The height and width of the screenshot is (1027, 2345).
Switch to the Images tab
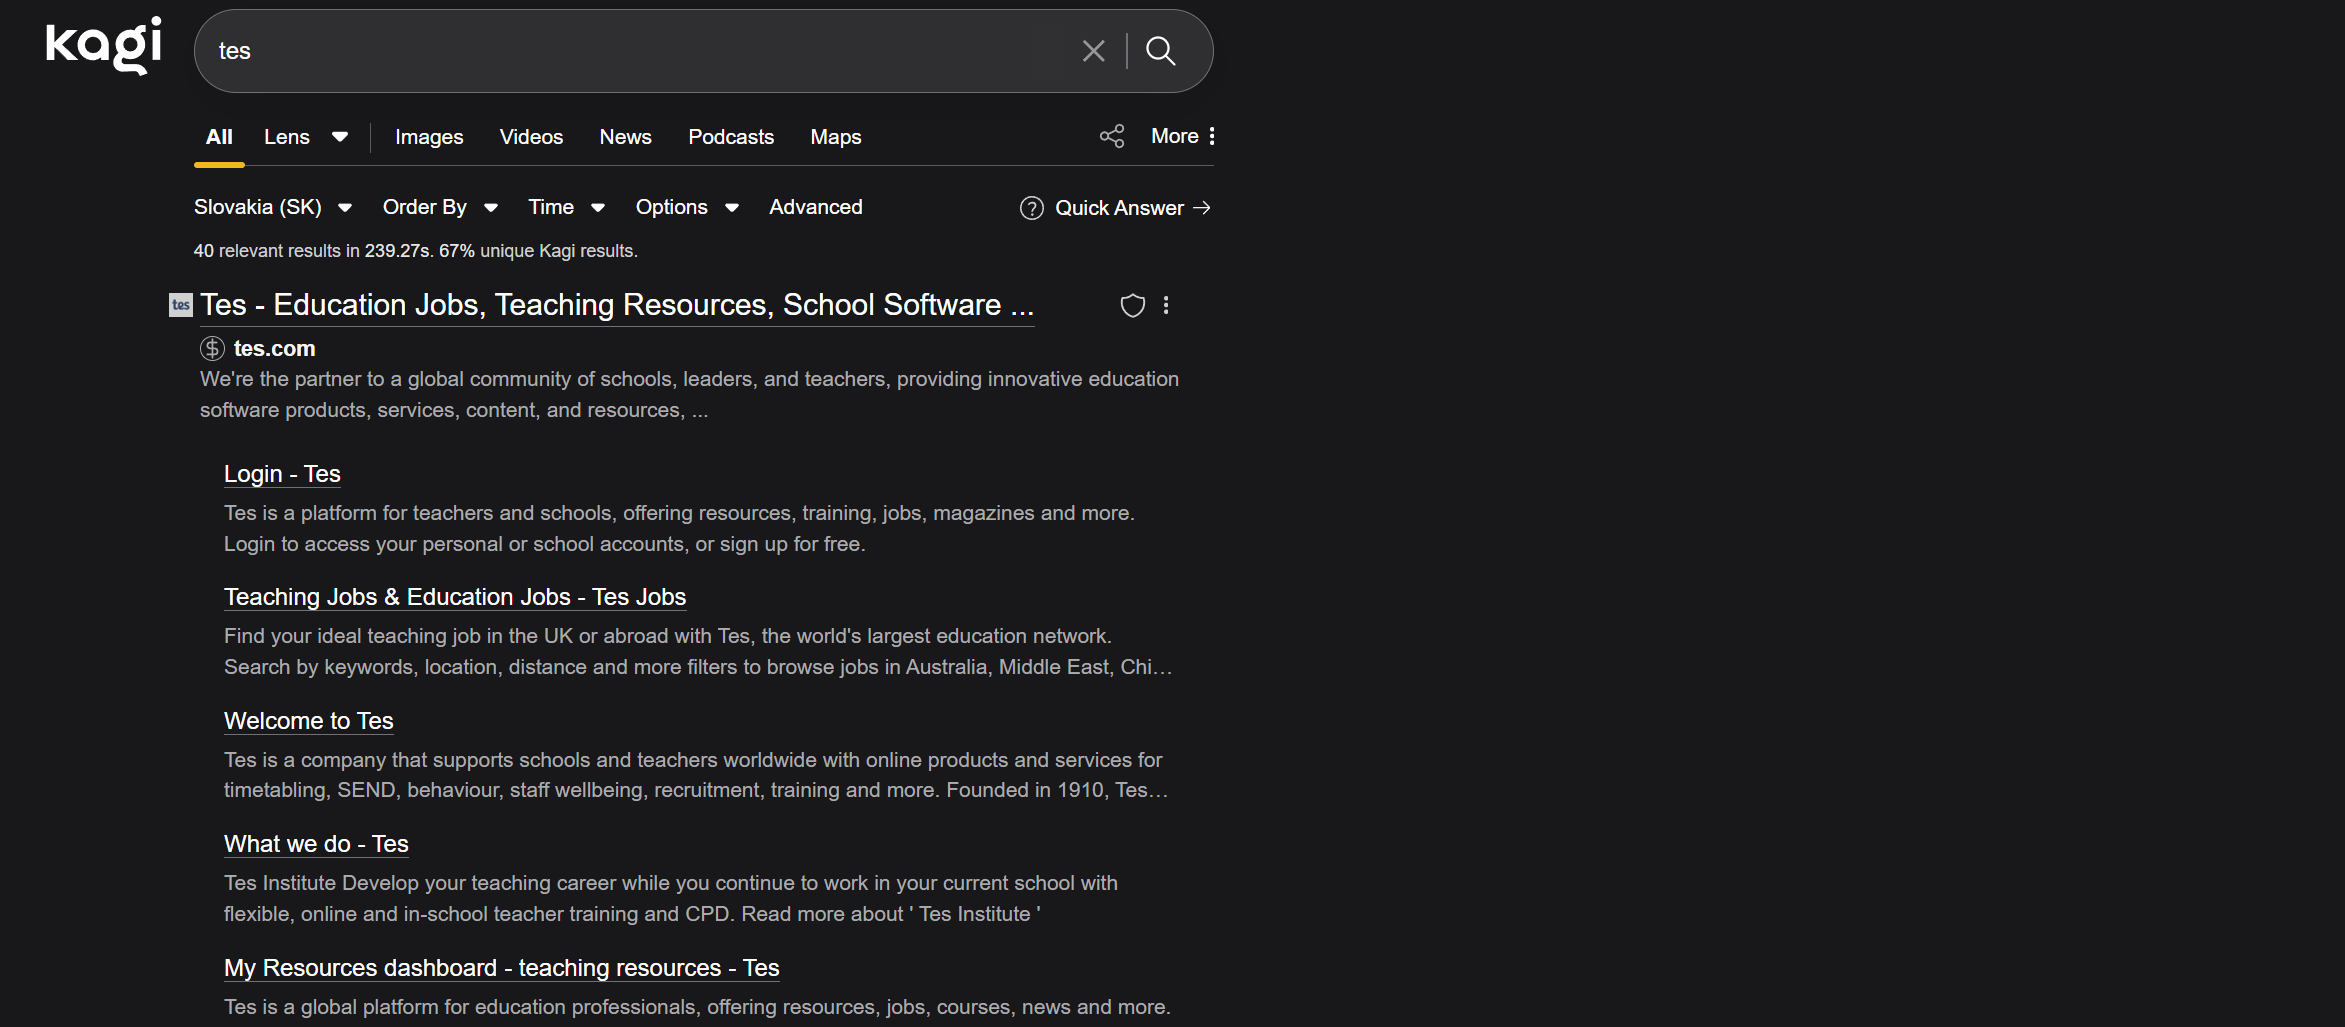[429, 137]
